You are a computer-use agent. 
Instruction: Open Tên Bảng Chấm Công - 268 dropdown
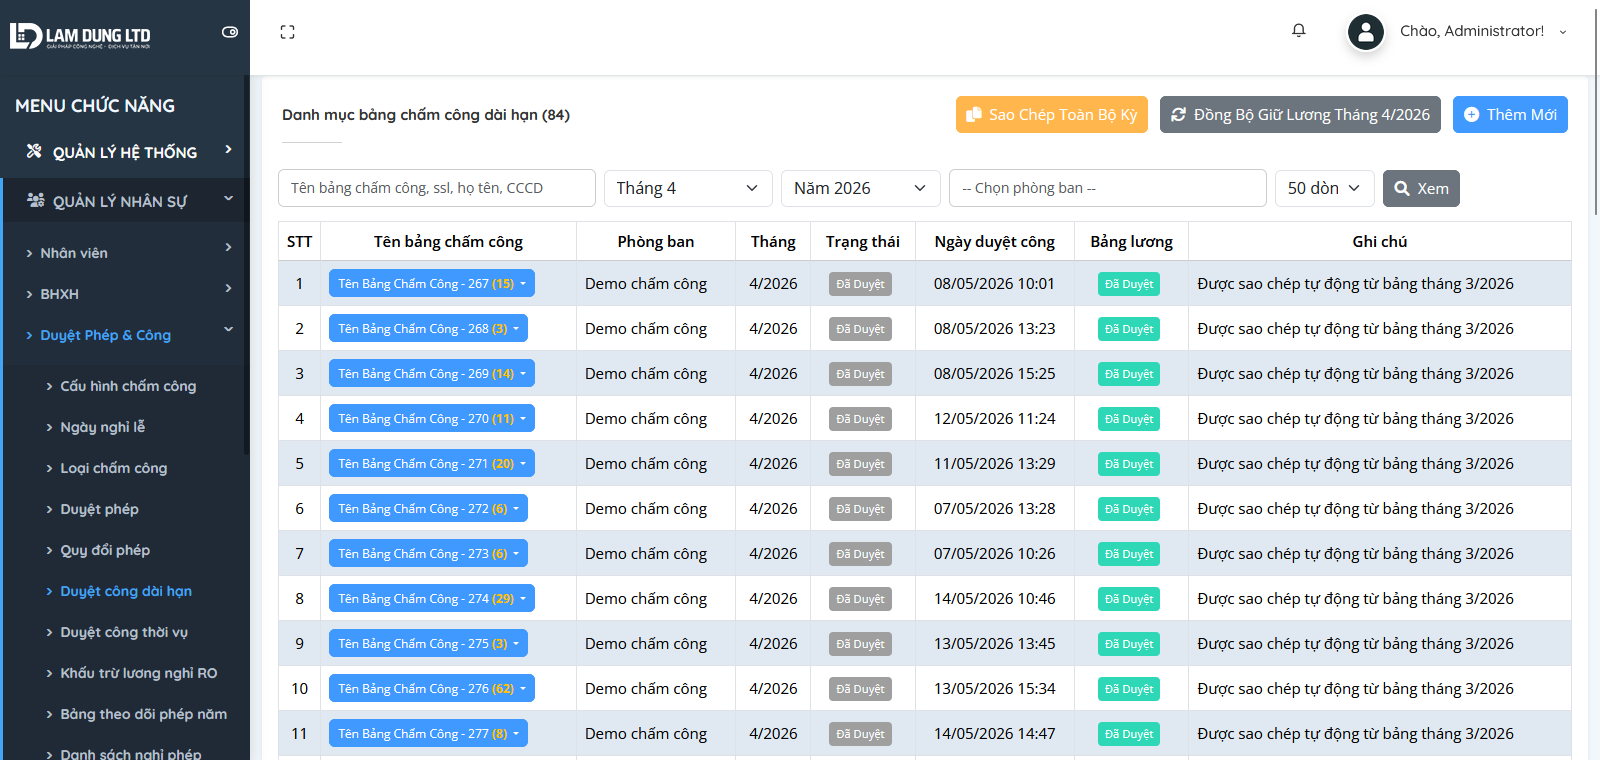click(x=428, y=328)
